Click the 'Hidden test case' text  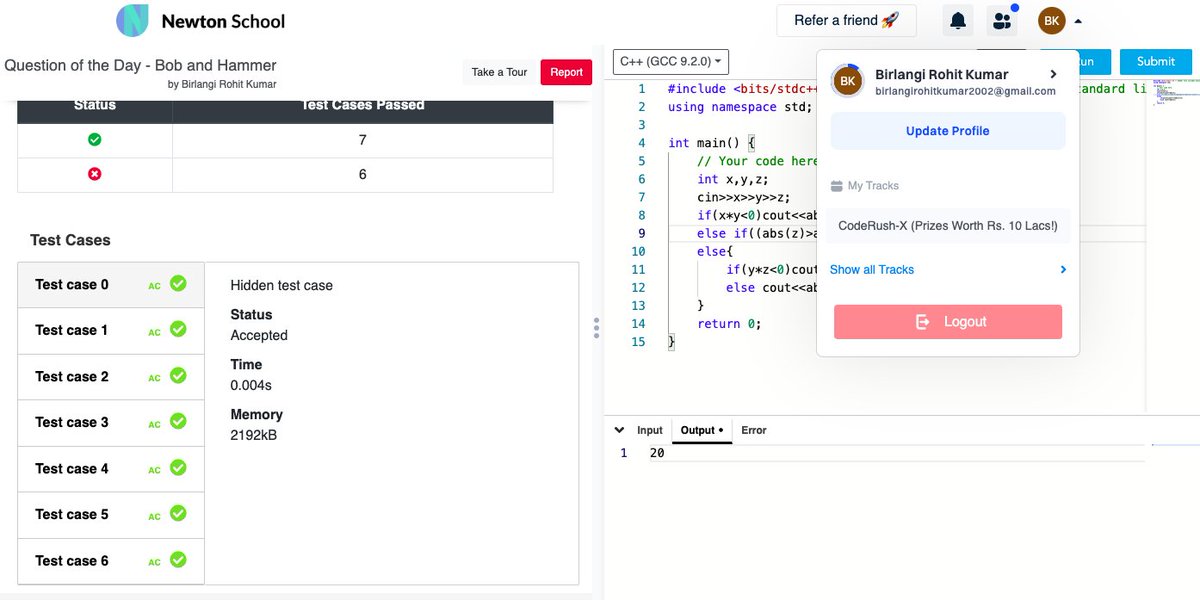[x=282, y=286]
